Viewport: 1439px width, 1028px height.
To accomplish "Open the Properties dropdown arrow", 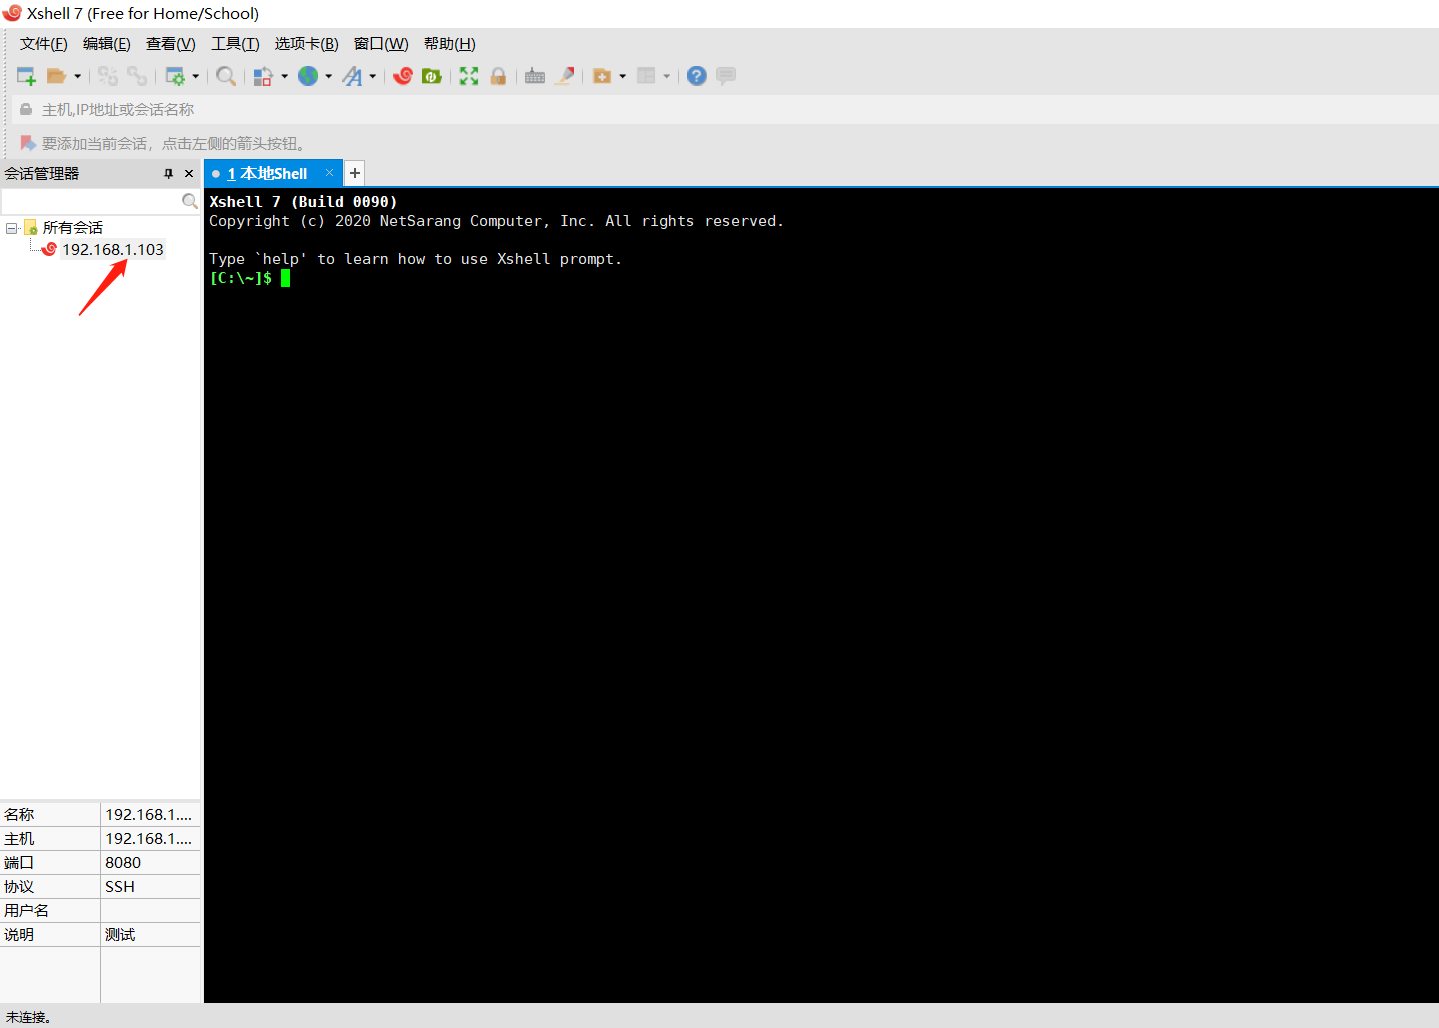I will pos(195,76).
